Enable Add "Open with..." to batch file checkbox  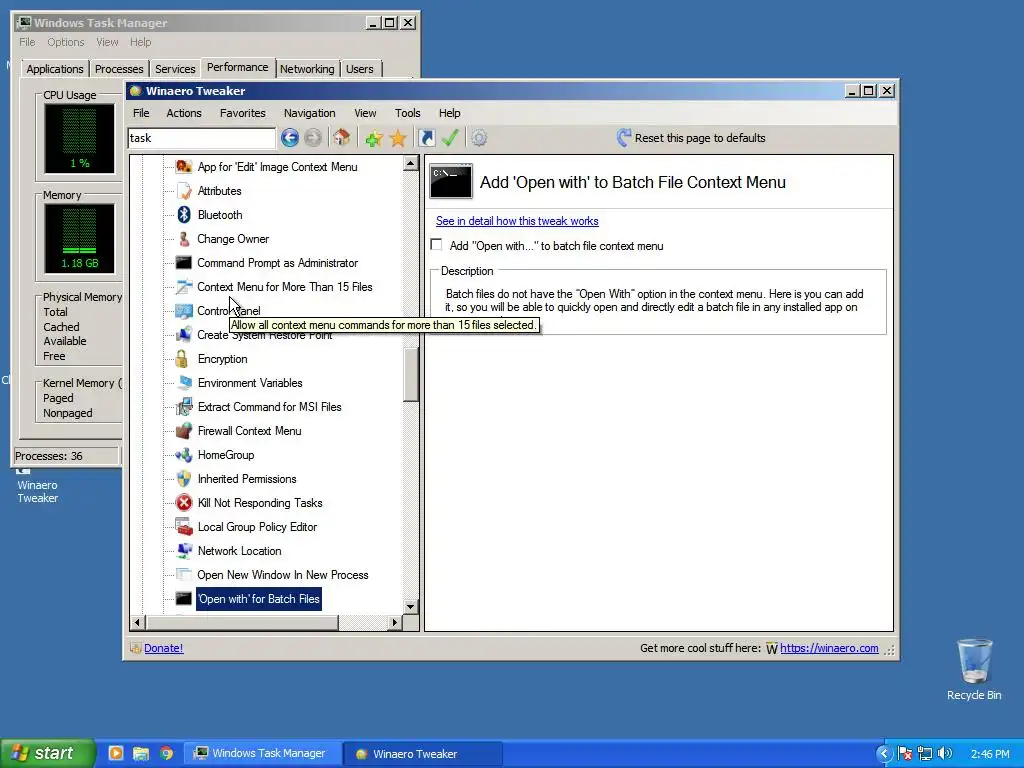(x=436, y=245)
